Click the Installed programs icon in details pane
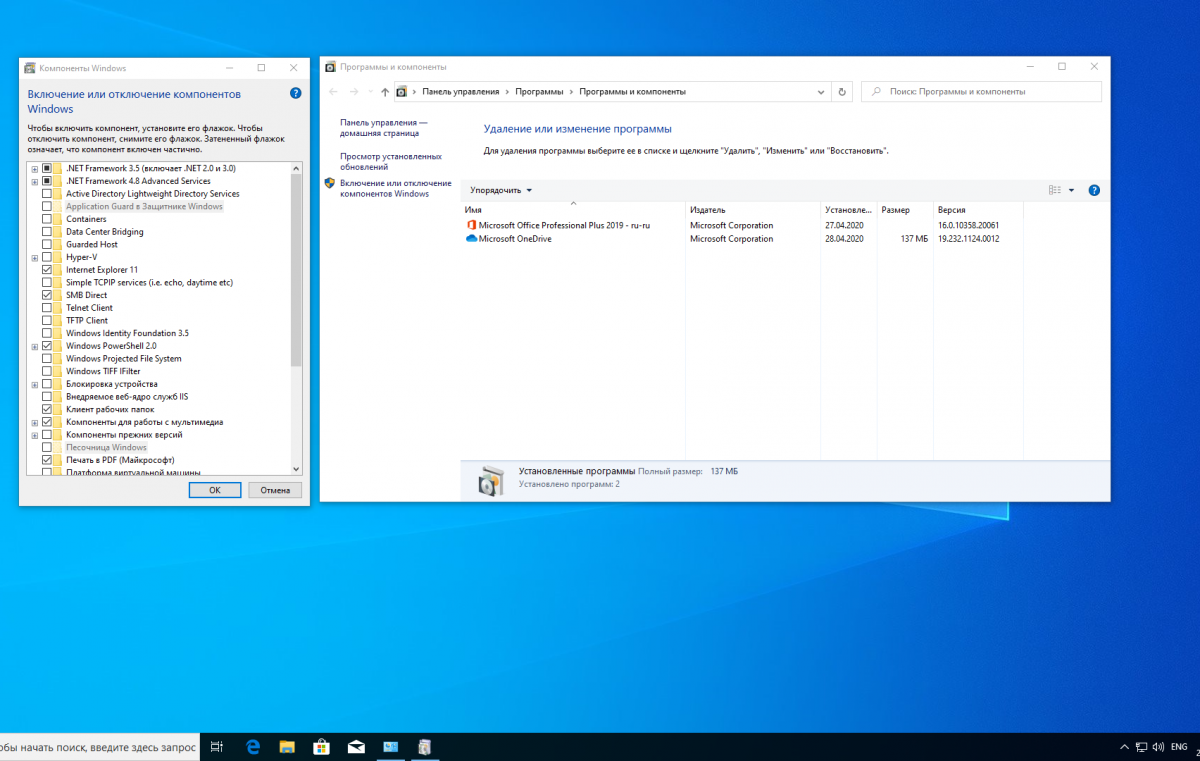The height and width of the screenshot is (761, 1200). coord(491,480)
